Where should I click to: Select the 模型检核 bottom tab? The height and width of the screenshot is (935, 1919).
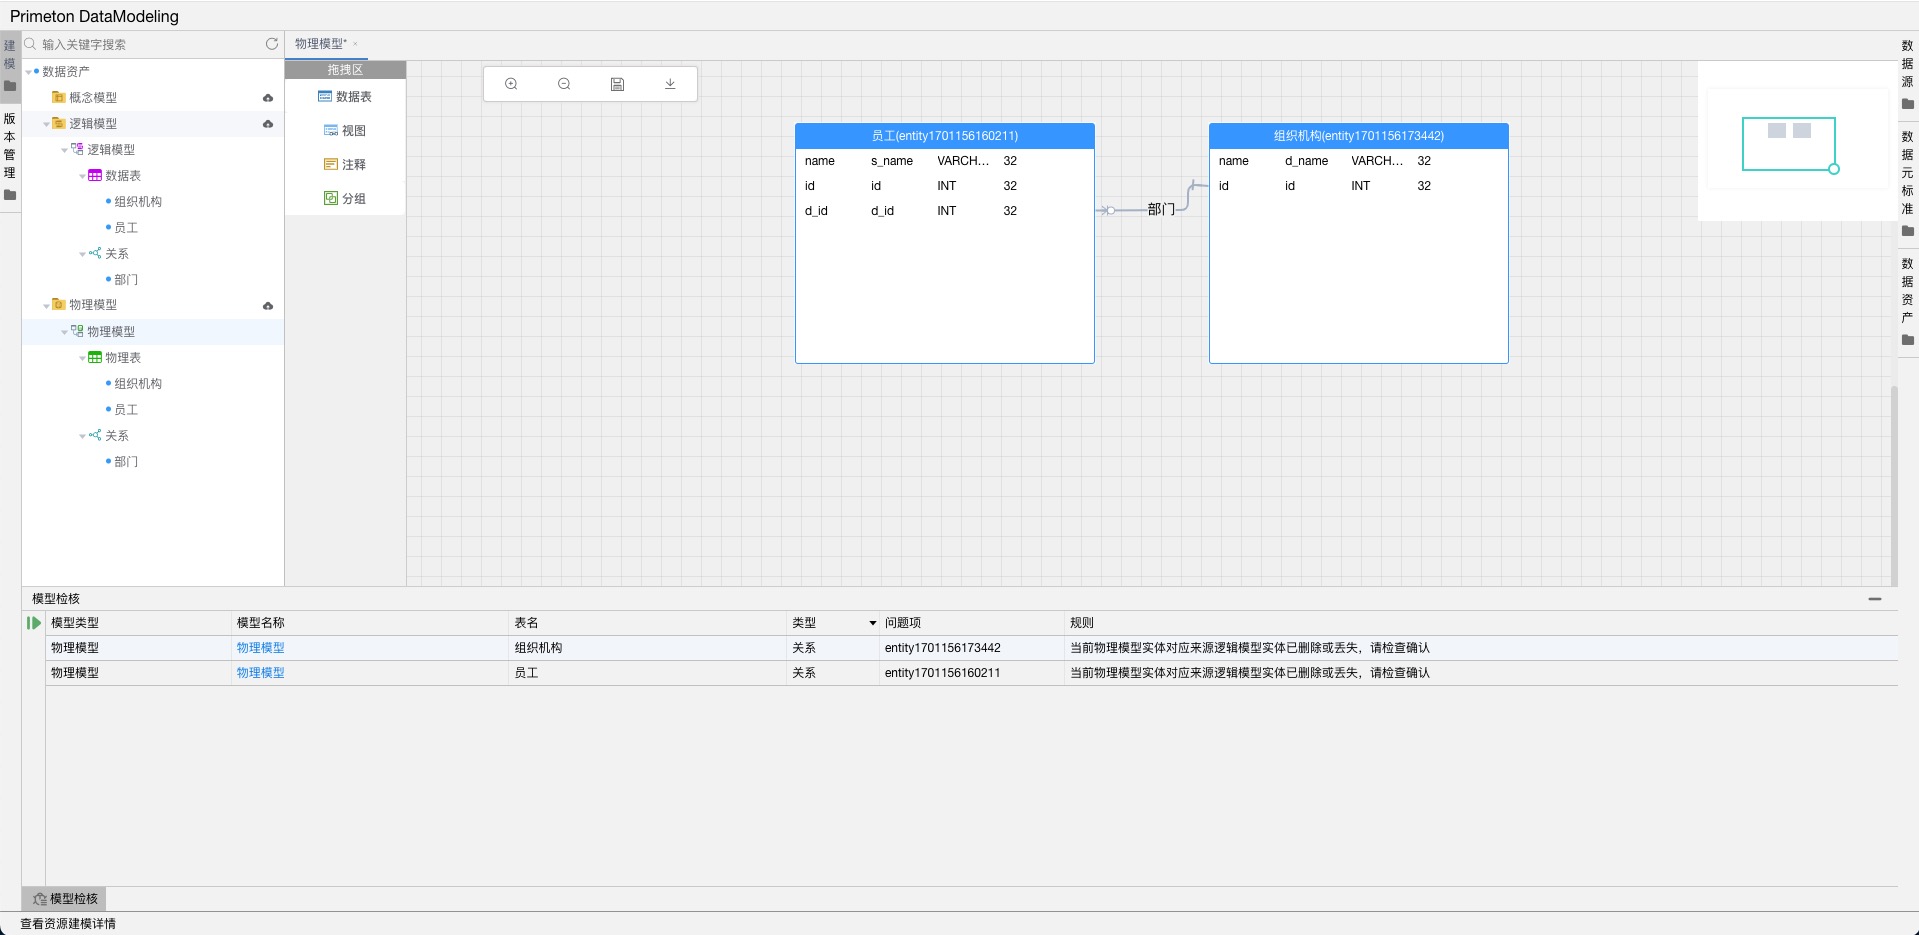click(x=65, y=899)
